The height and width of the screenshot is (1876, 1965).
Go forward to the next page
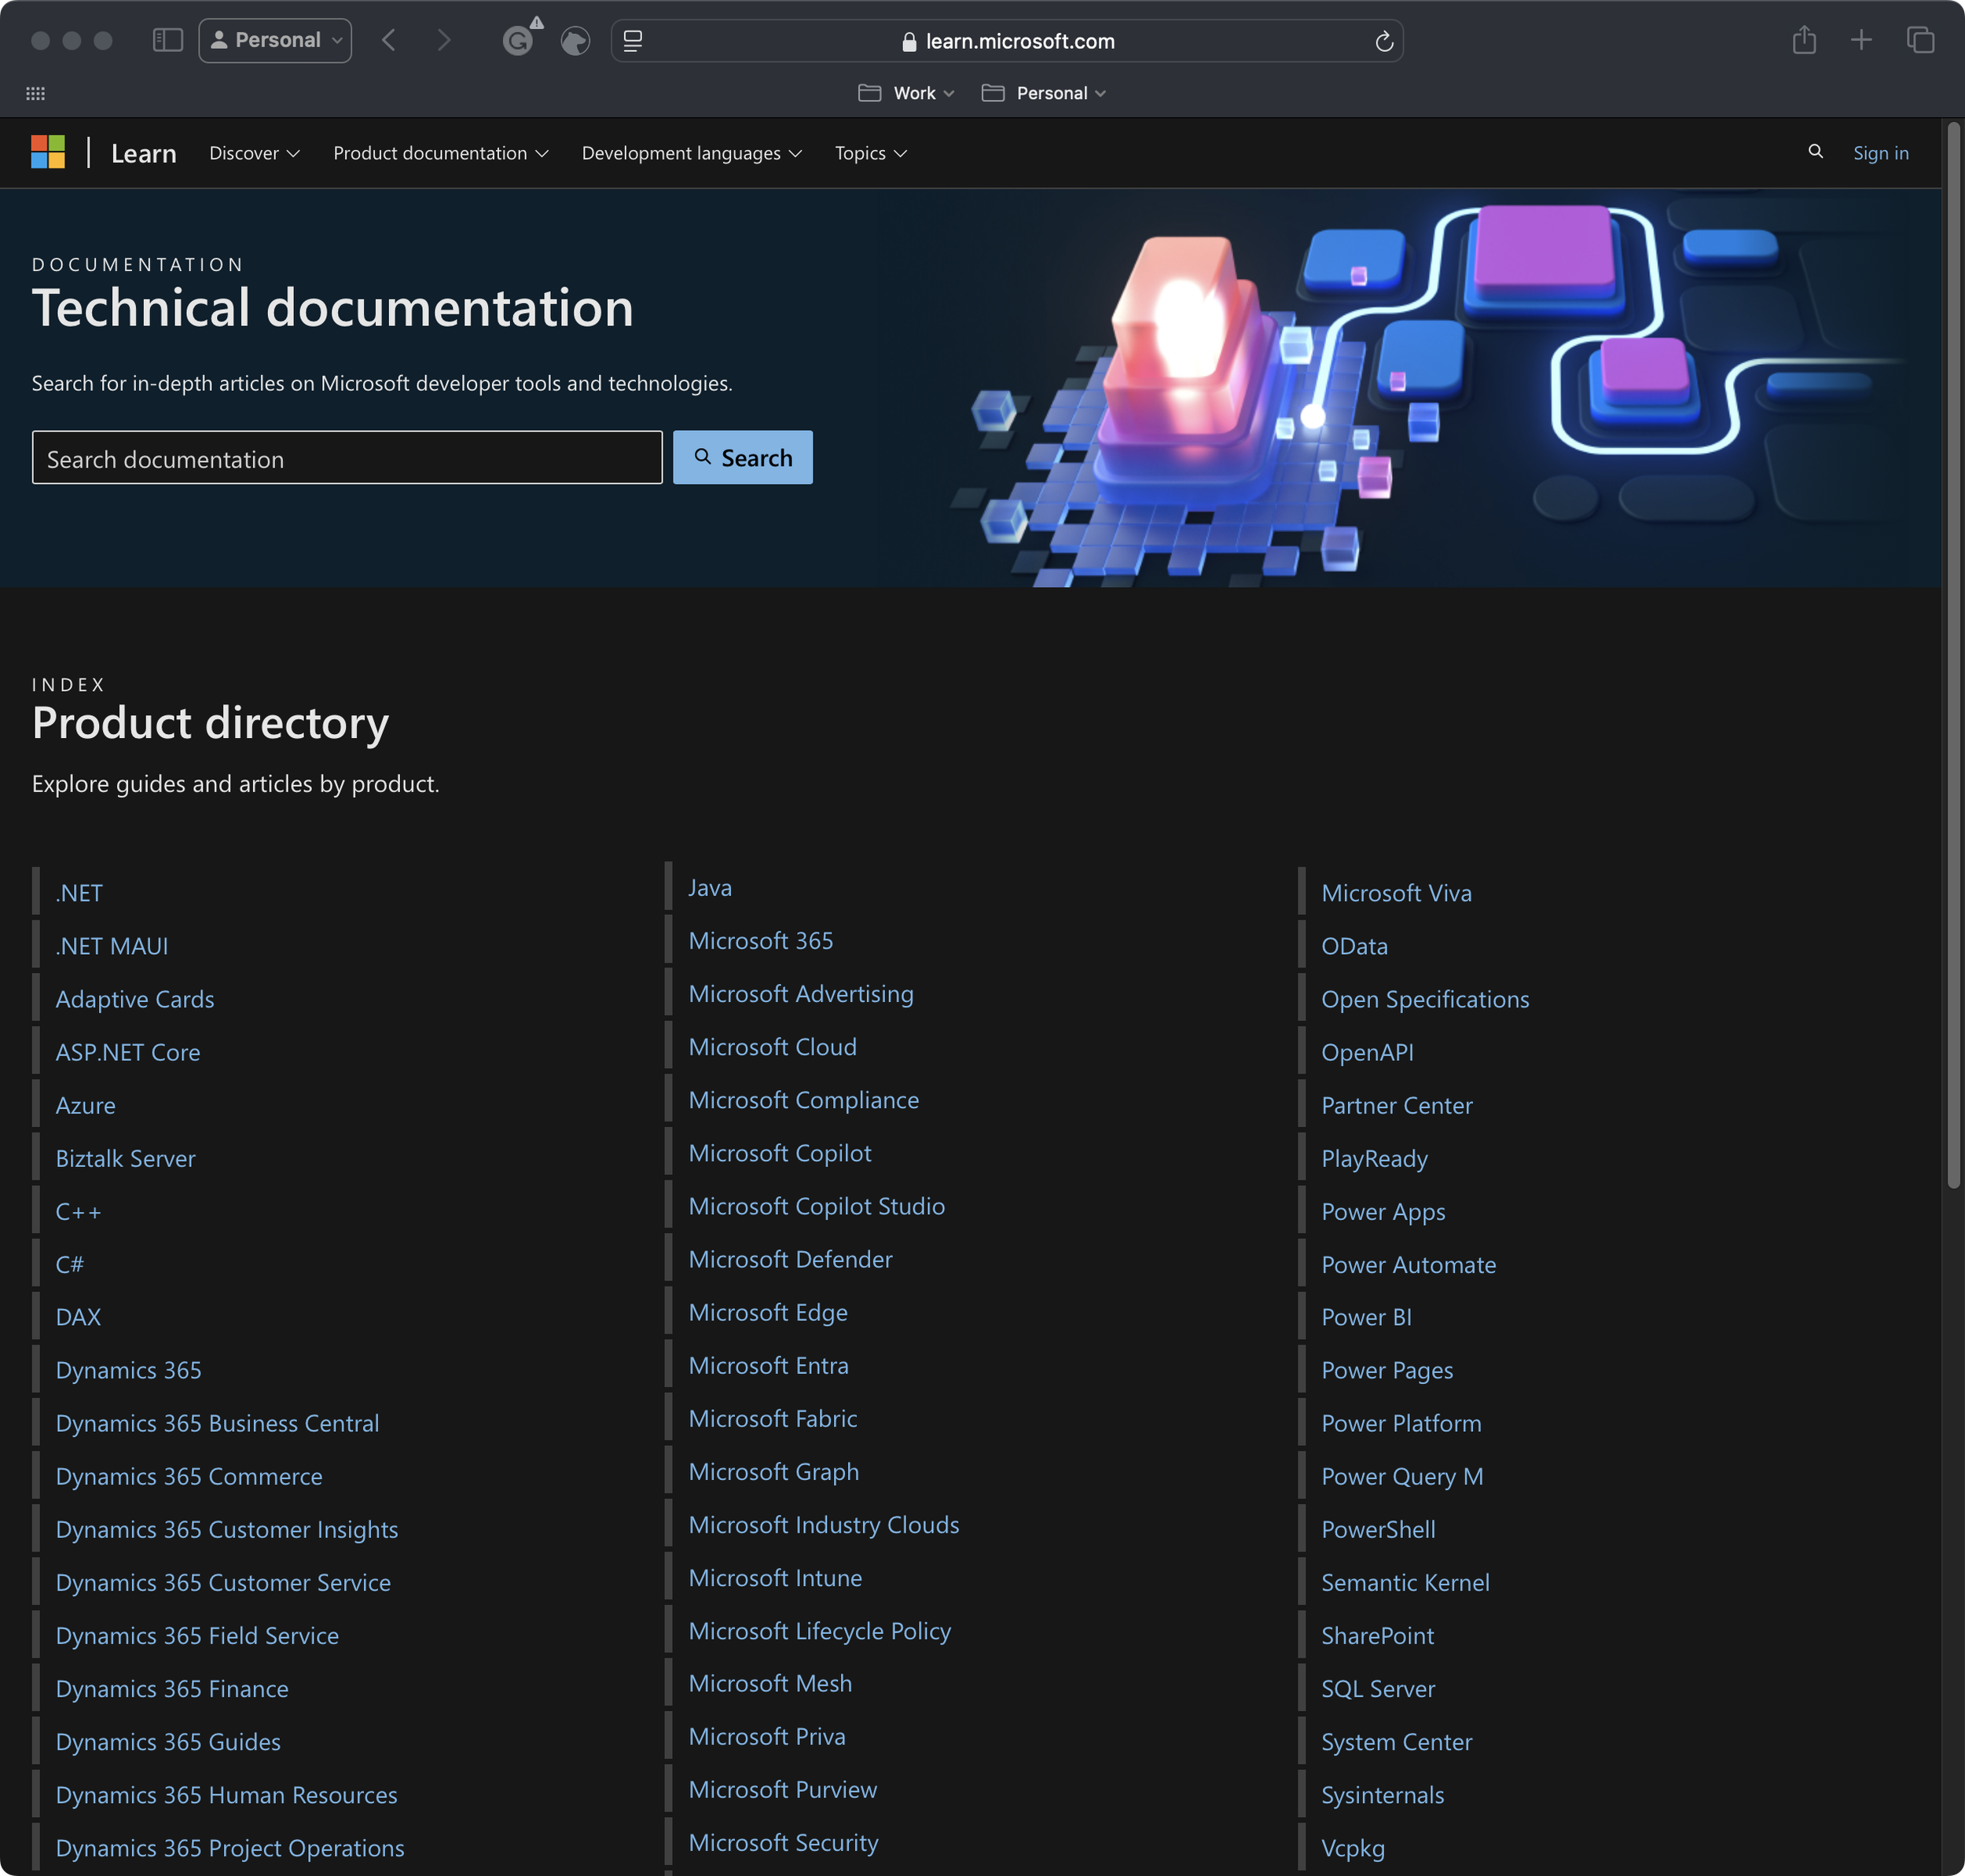pyautogui.click(x=444, y=41)
